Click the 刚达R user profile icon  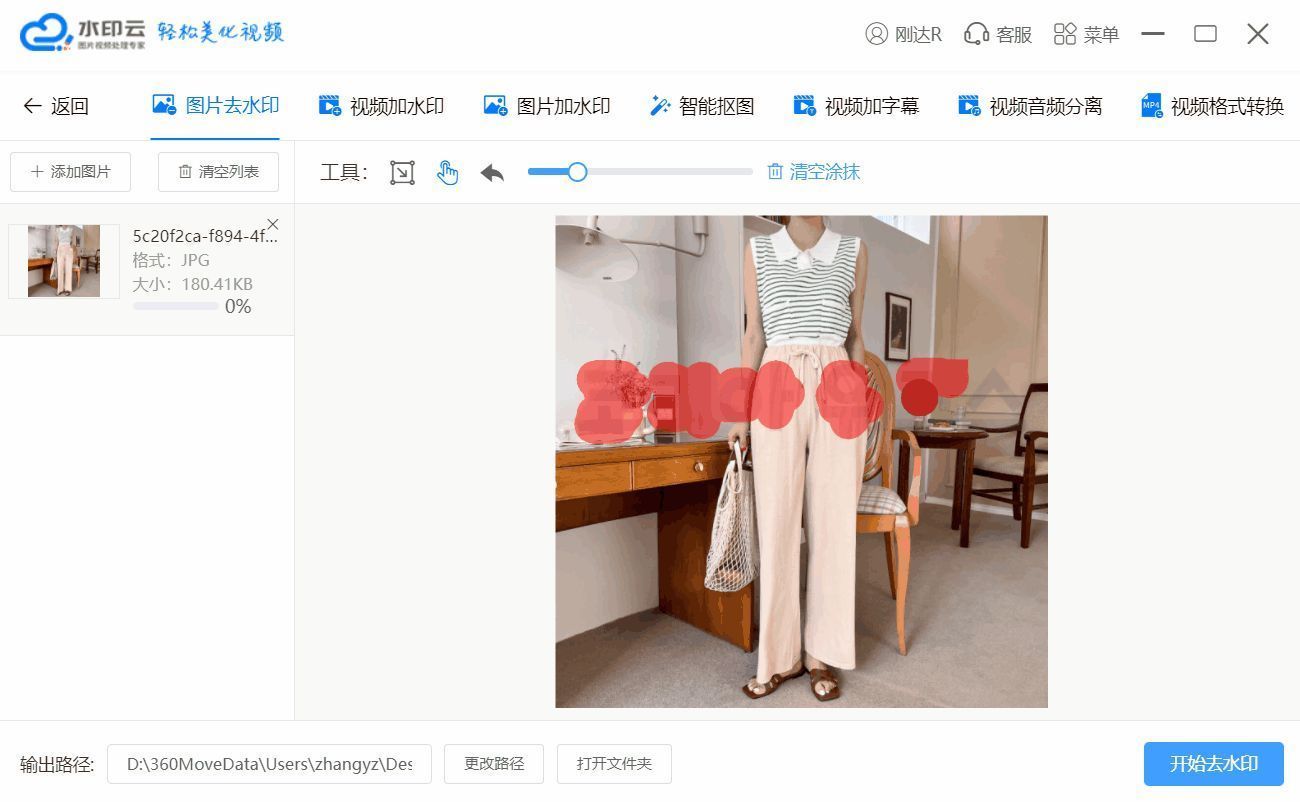pyautogui.click(x=877, y=34)
